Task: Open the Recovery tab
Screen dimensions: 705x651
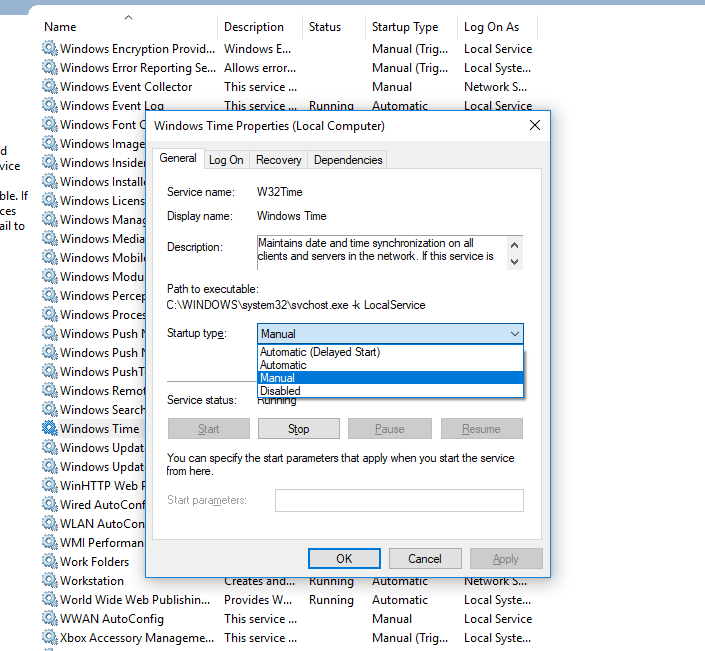Action: click(279, 160)
